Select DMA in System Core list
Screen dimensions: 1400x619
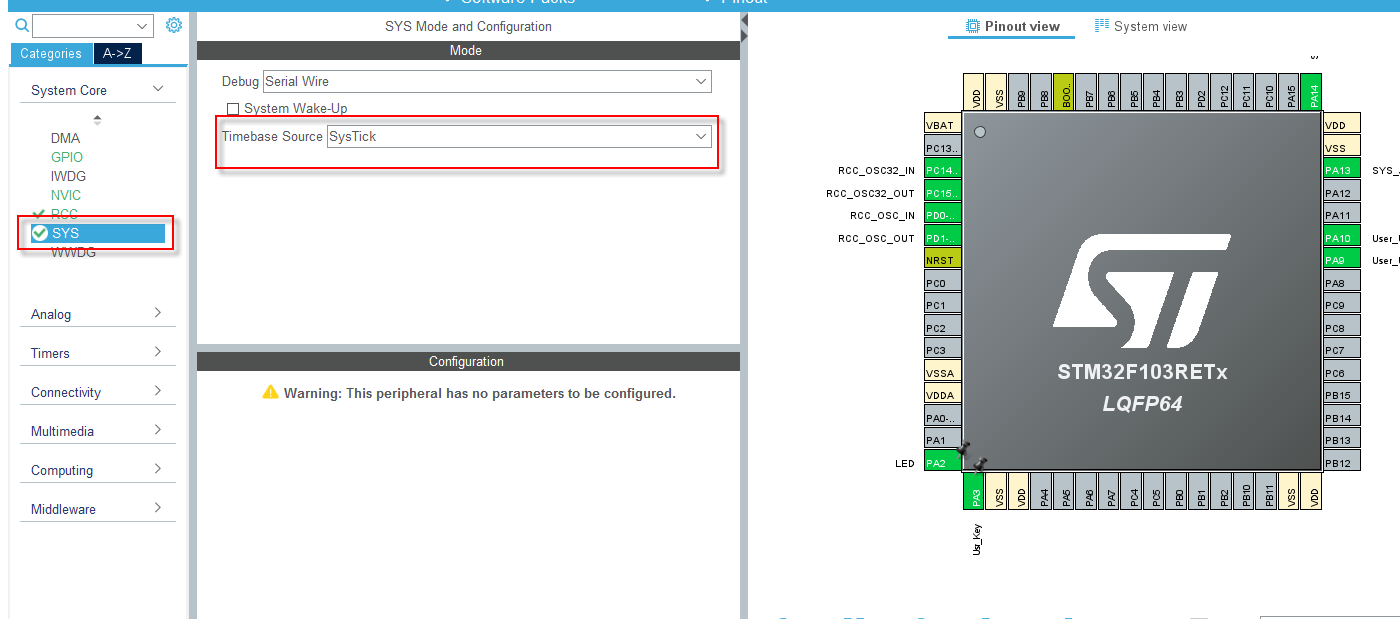tap(66, 138)
